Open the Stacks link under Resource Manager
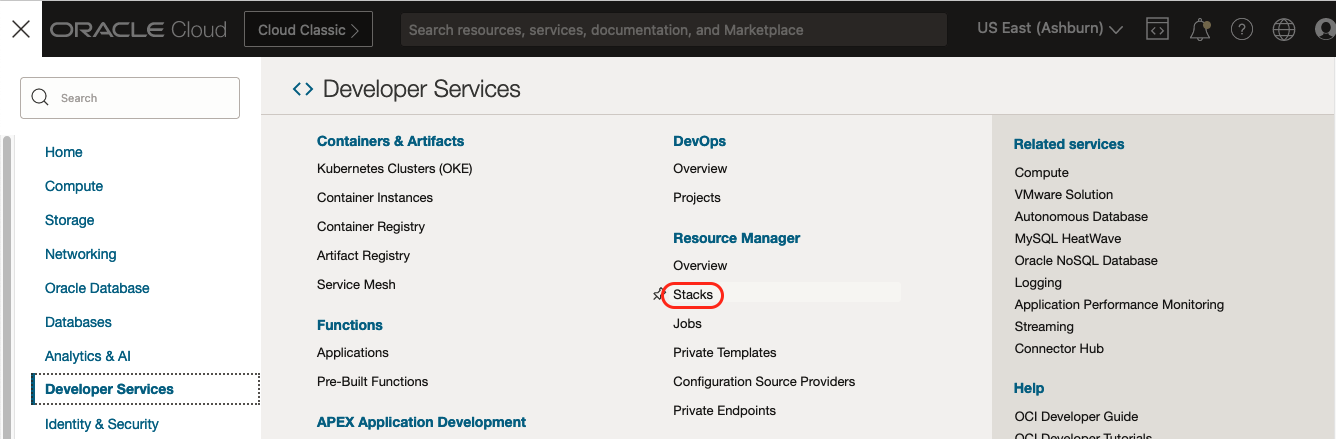This screenshot has width=1336, height=439. [x=693, y=295]
